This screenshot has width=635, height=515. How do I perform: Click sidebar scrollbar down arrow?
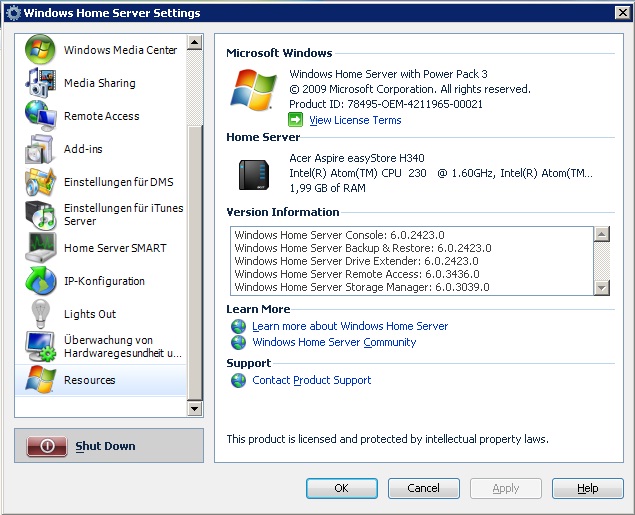click(x=195, y=409)
